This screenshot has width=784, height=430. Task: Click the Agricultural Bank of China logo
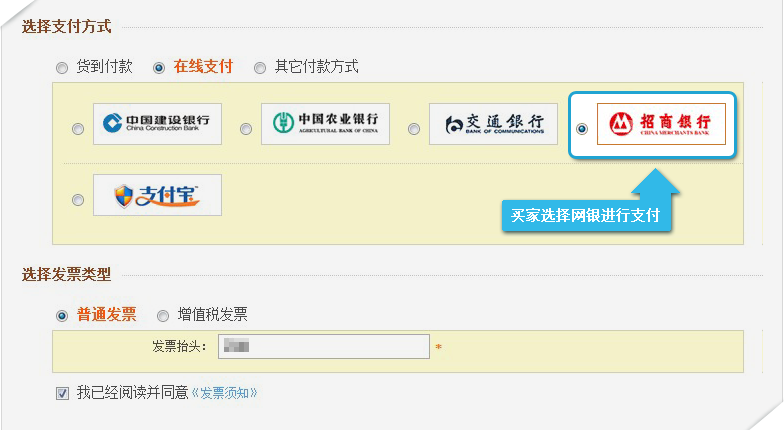326,124
